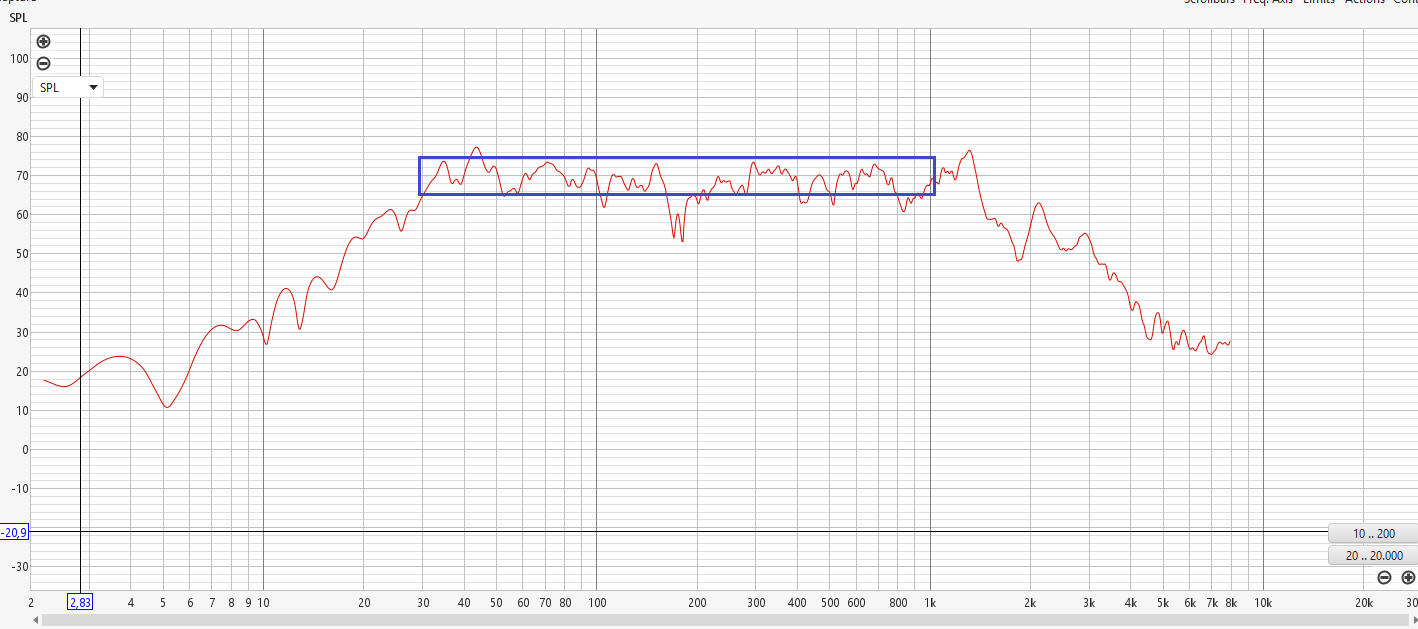Click the 20k frequency axis label
The height and width of the screenshot is (629, 1418).
[1363, 602]
